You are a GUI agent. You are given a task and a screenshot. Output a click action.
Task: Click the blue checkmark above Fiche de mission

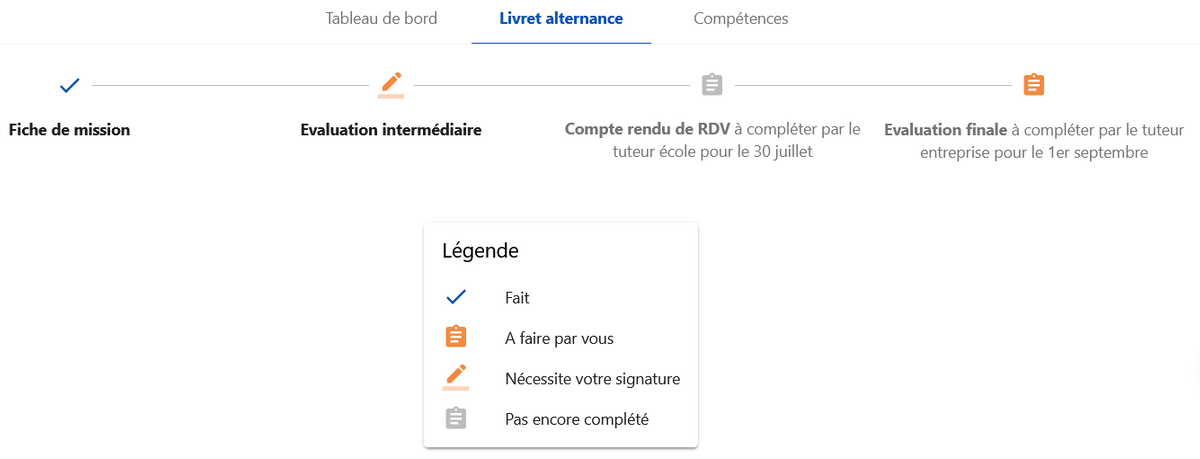[69, 85]
